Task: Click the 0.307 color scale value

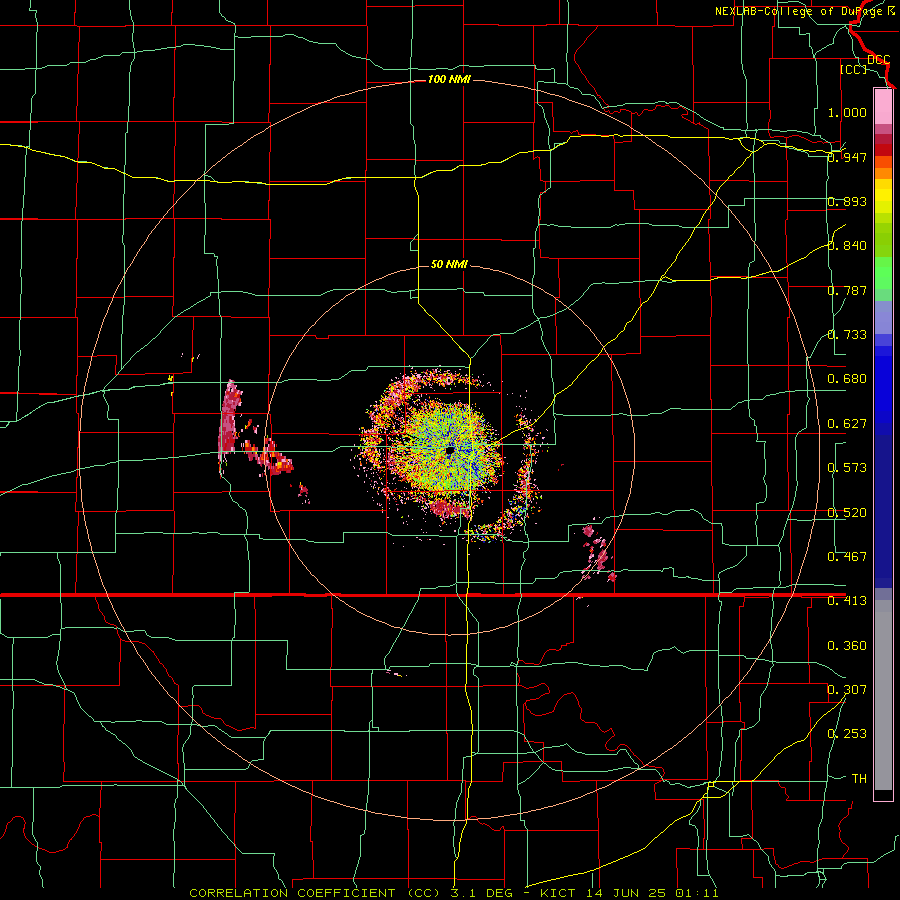Action: click(x=847, y=690)
